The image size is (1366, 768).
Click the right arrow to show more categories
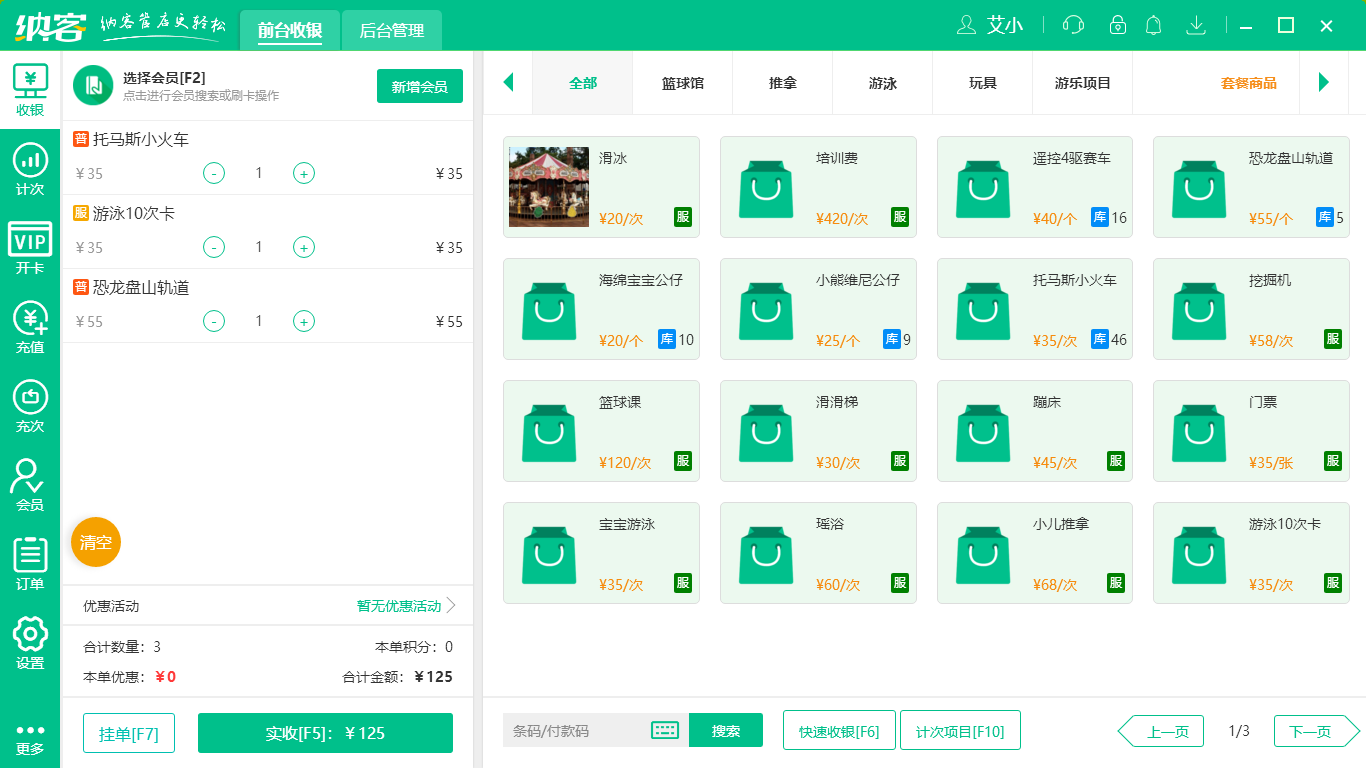click(1325, 84)
